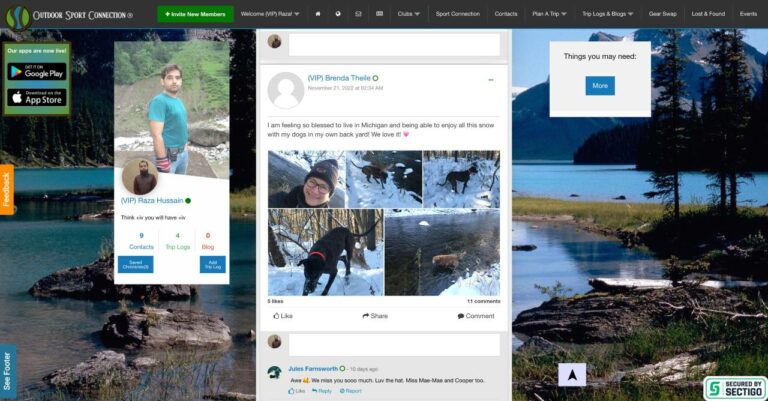Screen dimensions: 768x401
Task: Like Brenda Theile's snow post
Action: click(283, 315)
